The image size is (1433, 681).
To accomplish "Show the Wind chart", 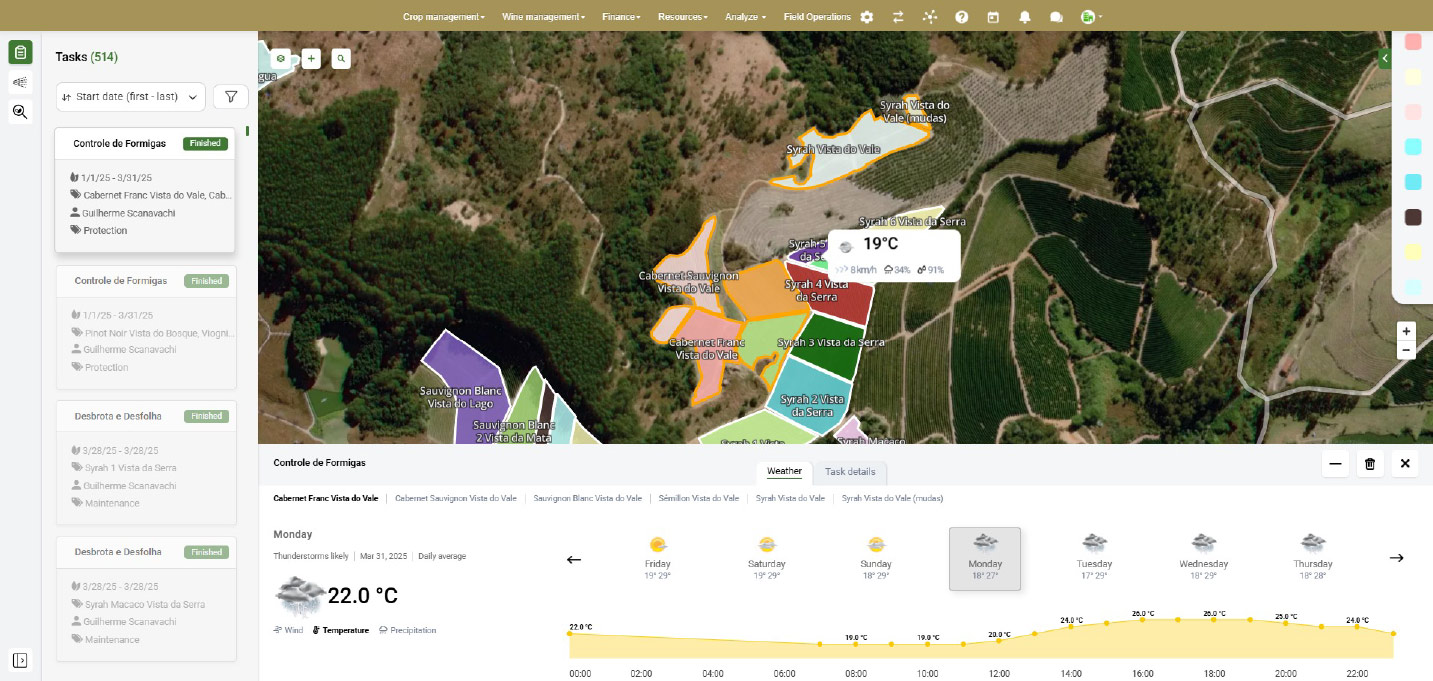I will coord(288,630).
